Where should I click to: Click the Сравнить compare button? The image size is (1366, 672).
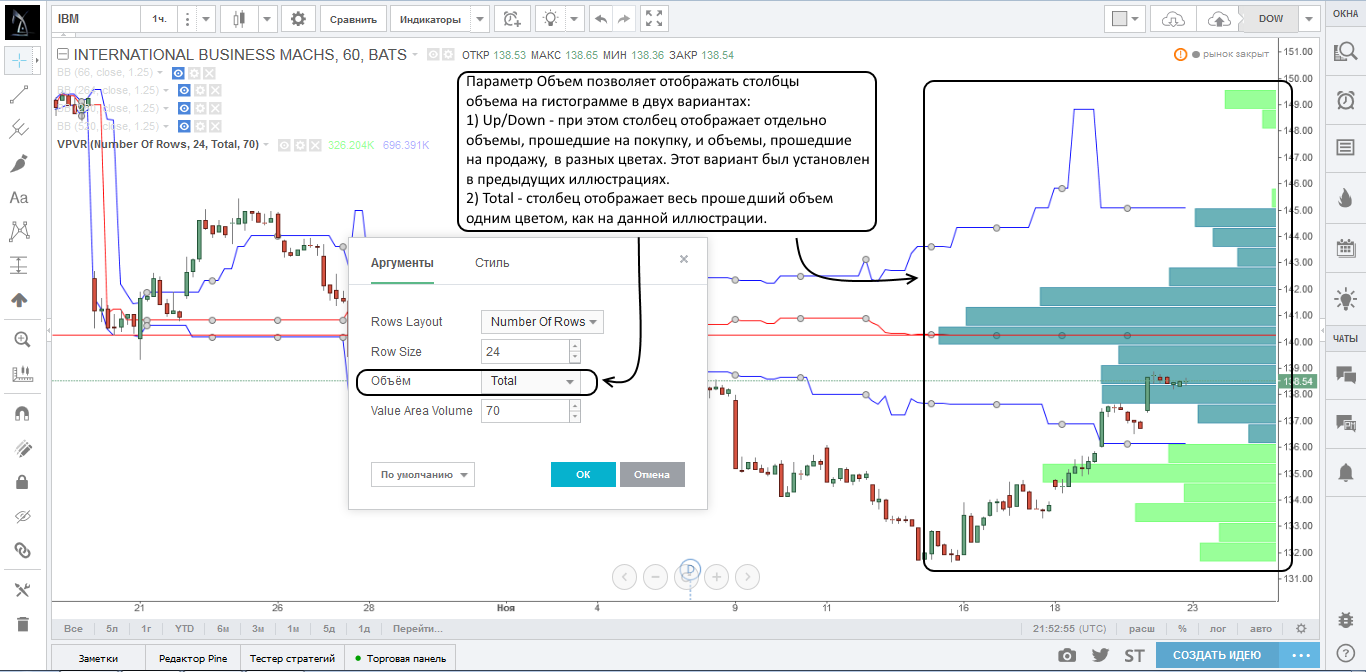click(x=353, y=18)
